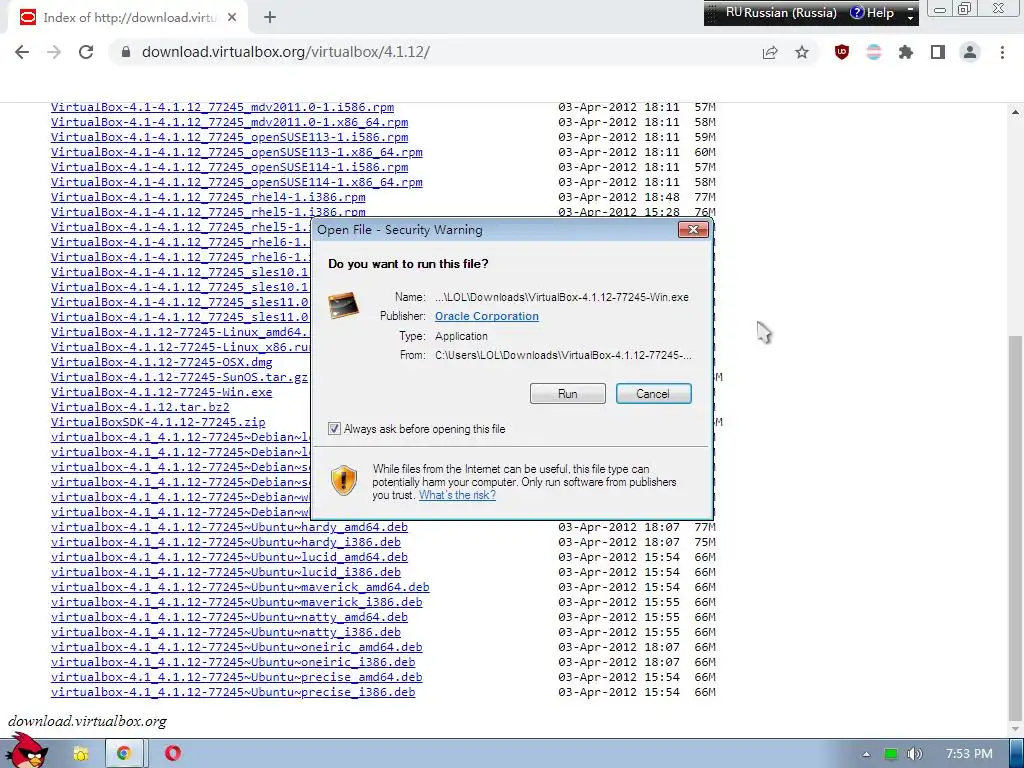This screenshot has height=768, width=1024.
Task: Open the openSUSE114-1.i586.rpm link
Action: pyautogui.click(x=229, y=167)
